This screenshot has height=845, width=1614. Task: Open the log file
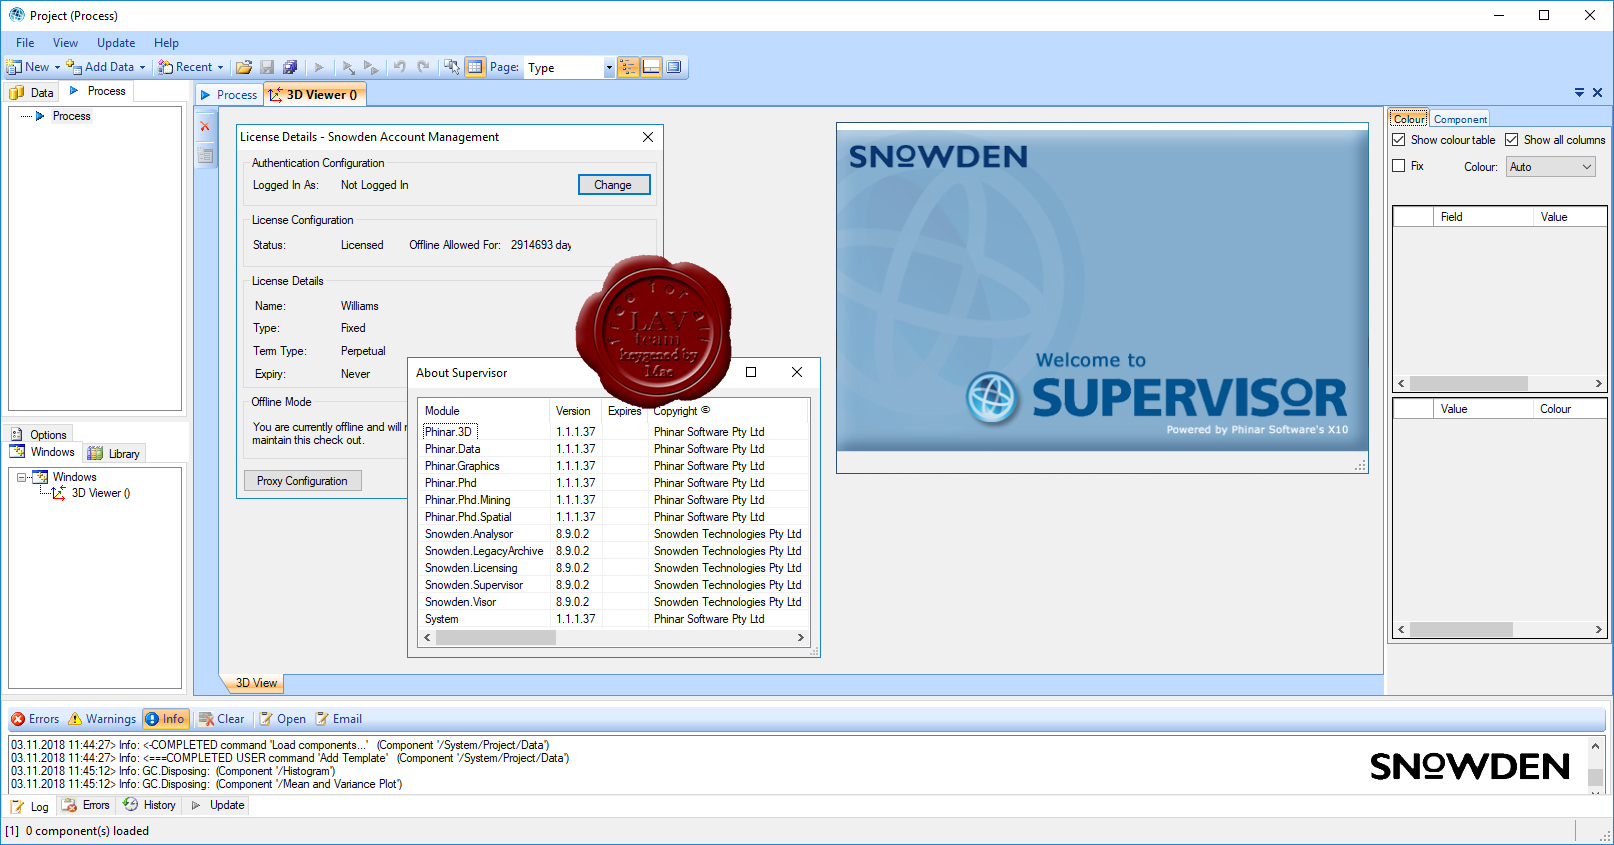[282, 719]
